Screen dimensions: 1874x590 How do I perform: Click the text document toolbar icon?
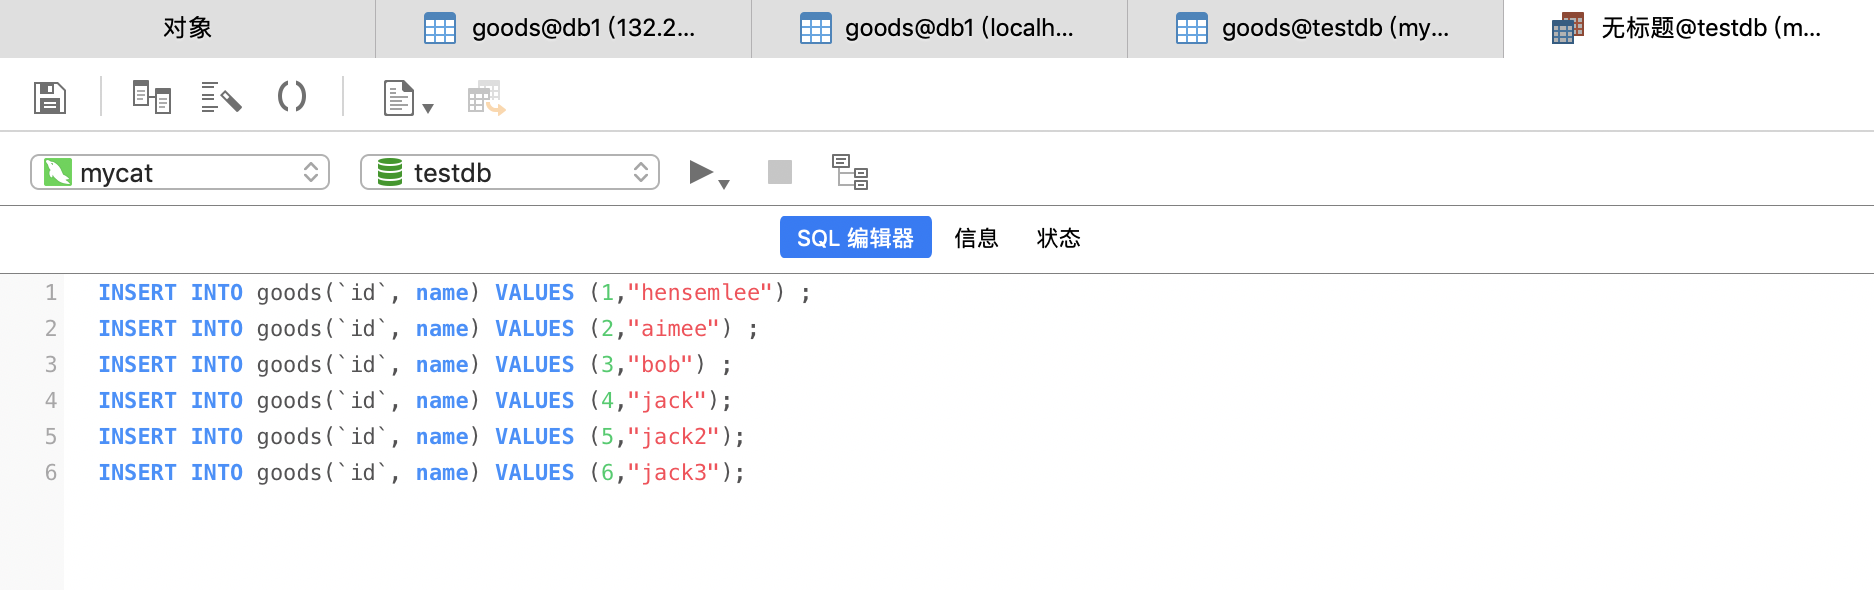tap(399, 98)
